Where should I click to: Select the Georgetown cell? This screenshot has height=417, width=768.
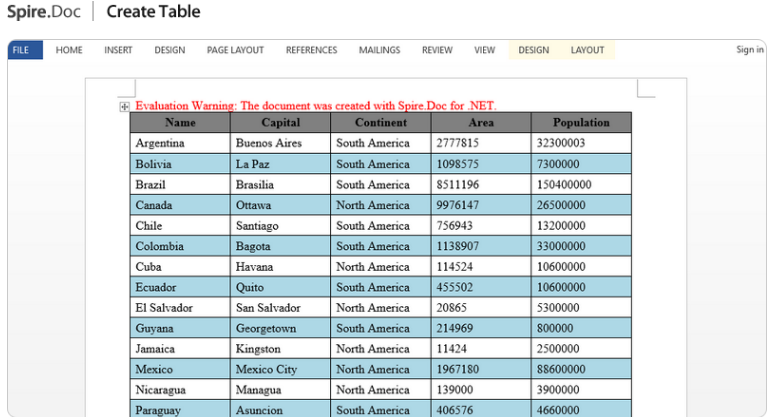click(x=281, y=328)
